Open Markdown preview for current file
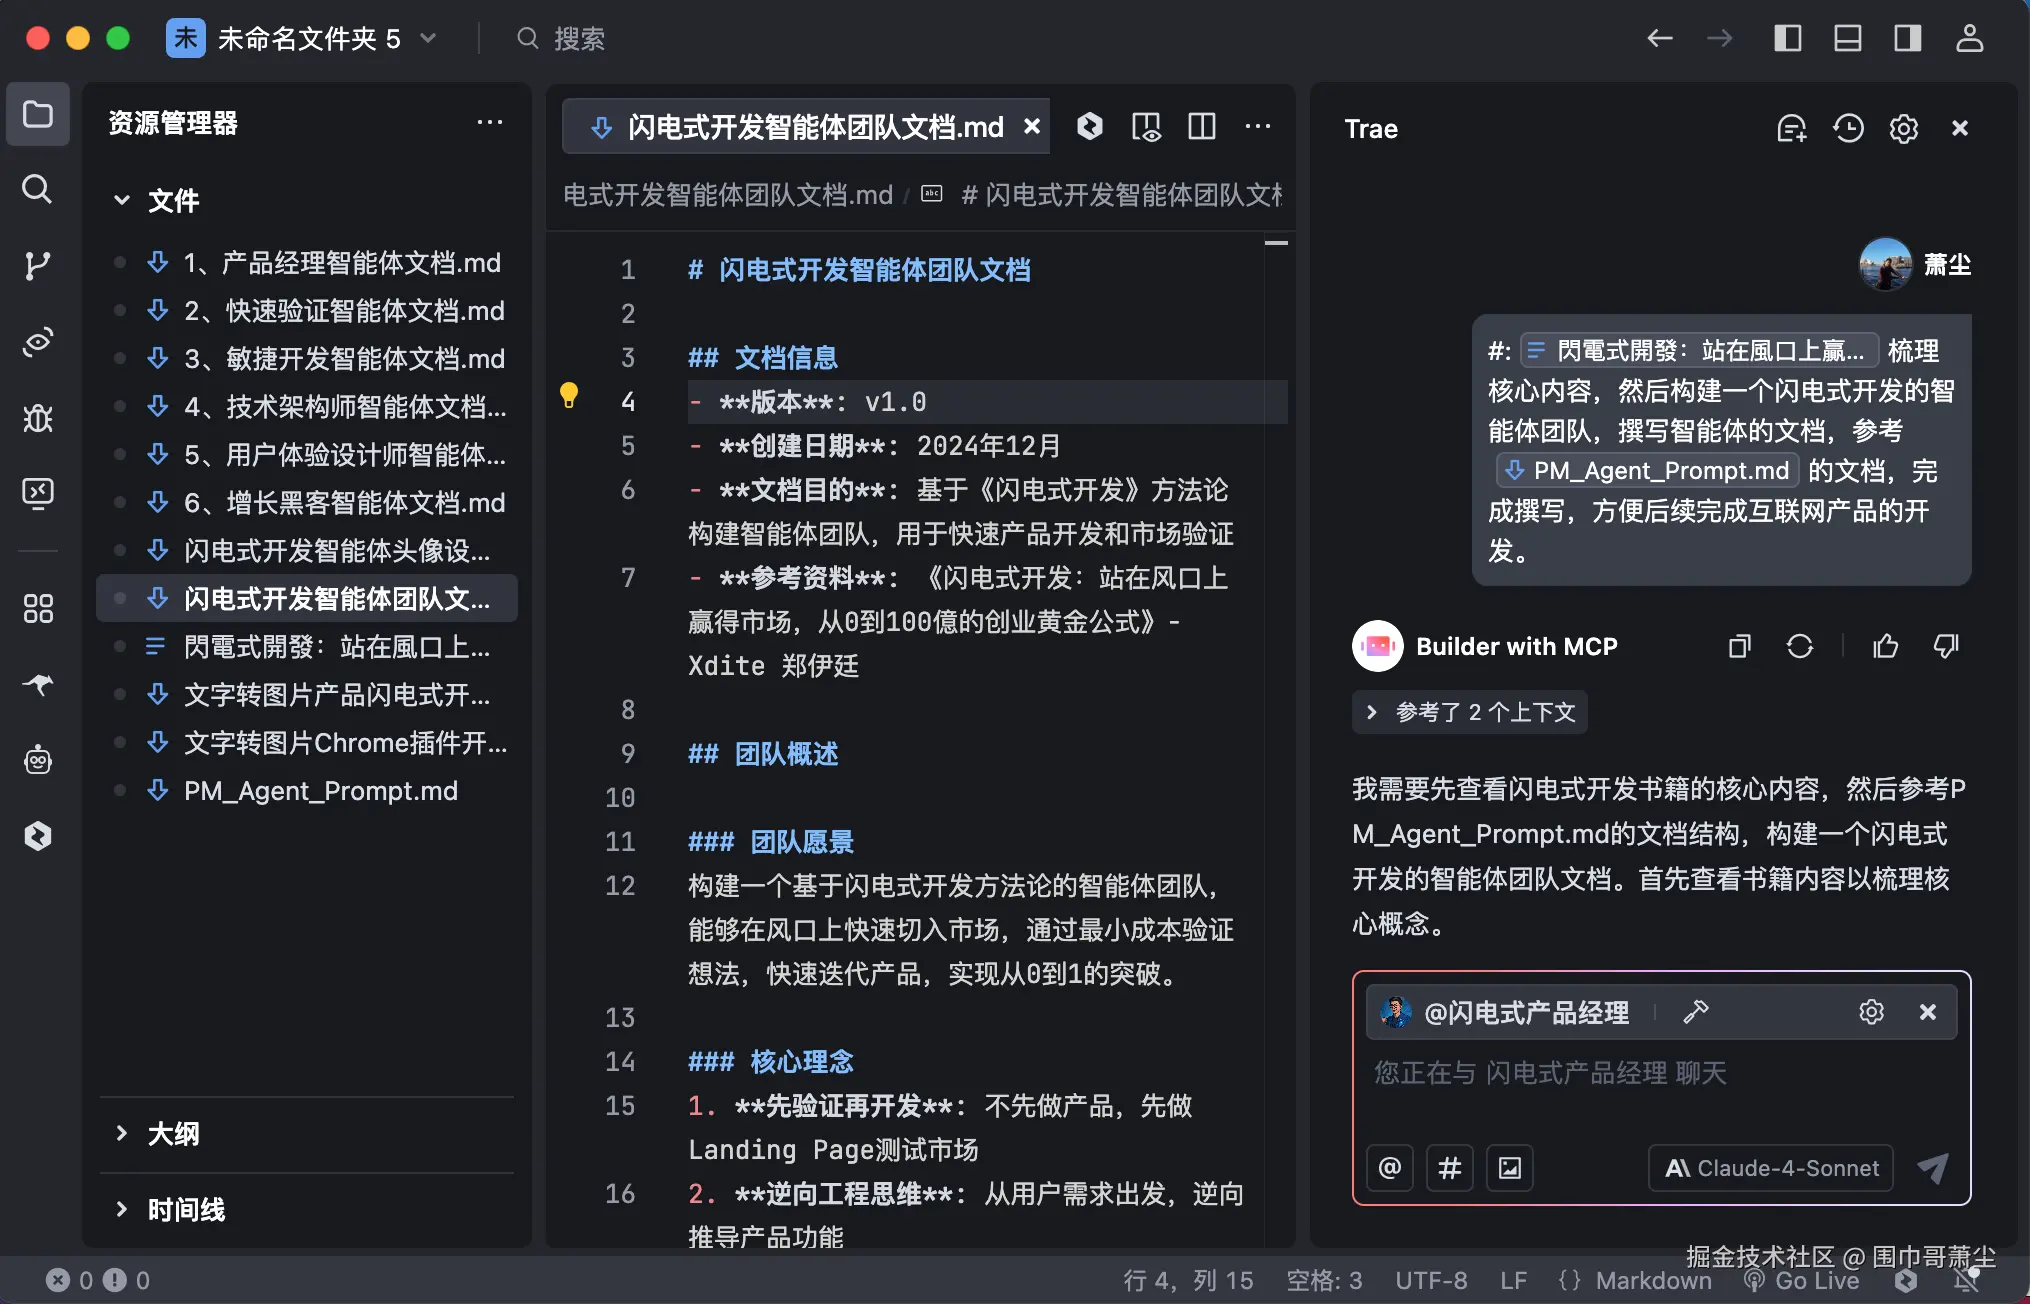The image size is (2030, 1304). pyautogui.click(x=1147, y=126)
